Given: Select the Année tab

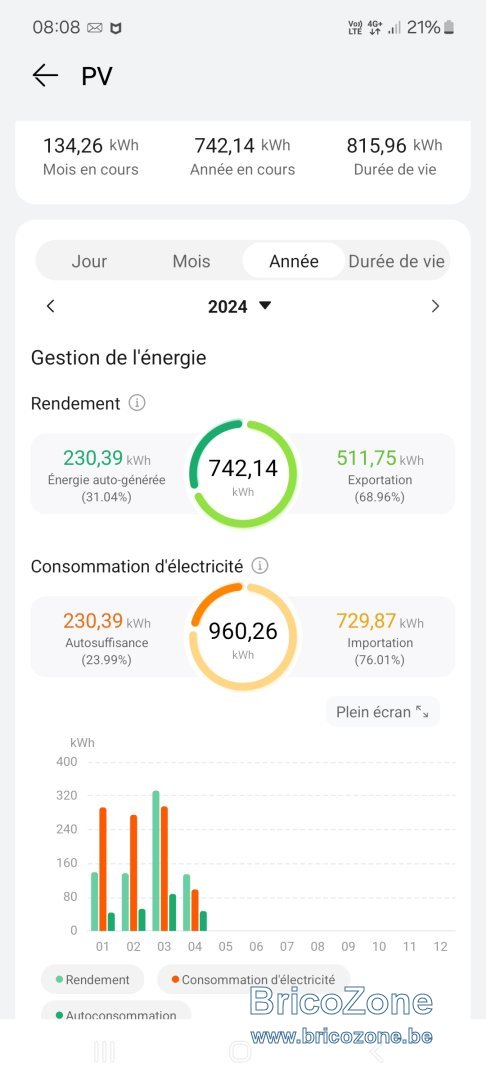Looking at the screenshot, I should click(294, 261).
